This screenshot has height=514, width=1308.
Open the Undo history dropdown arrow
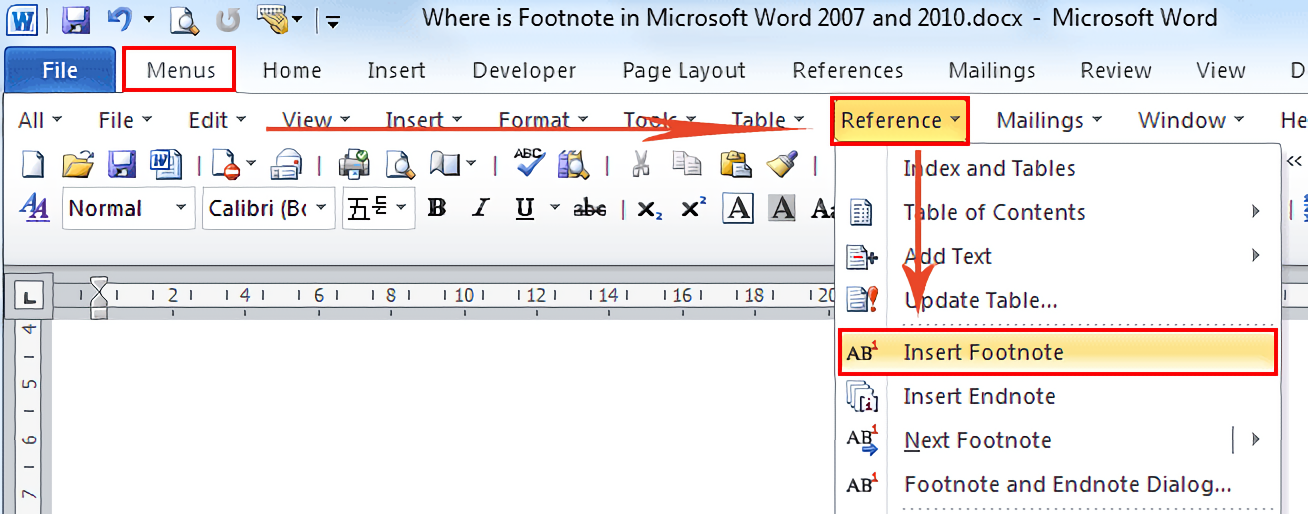coord(148,19)
